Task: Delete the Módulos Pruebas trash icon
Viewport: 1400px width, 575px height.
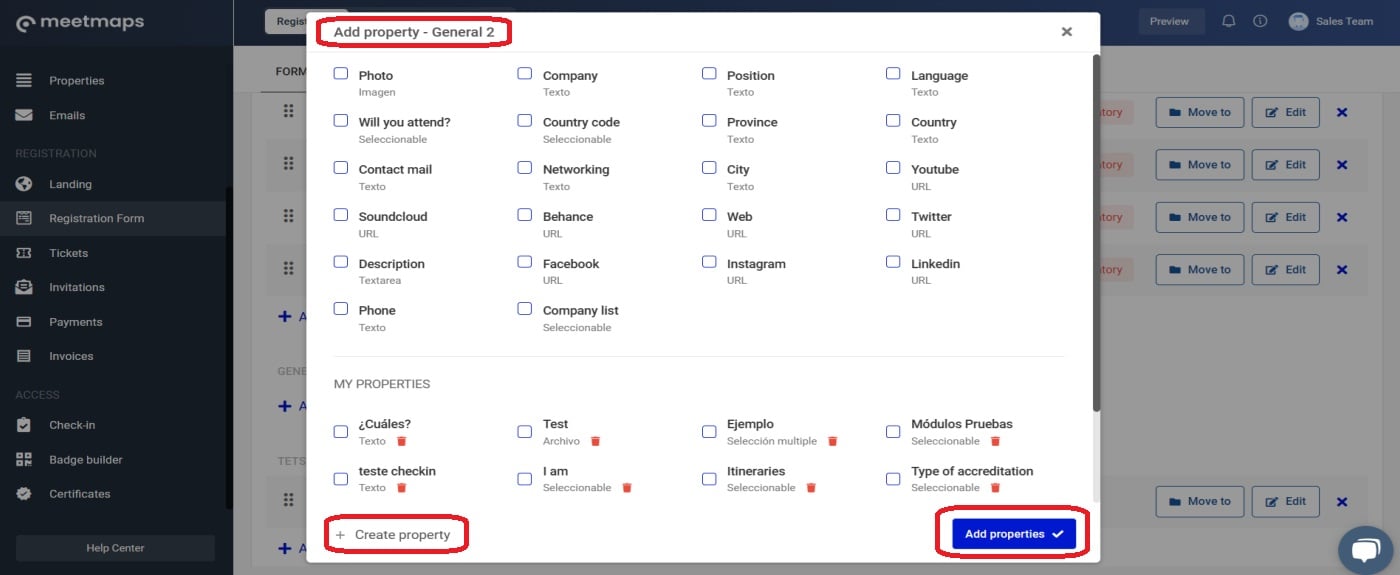Action: pyautogui.click(x=995, y=441)
